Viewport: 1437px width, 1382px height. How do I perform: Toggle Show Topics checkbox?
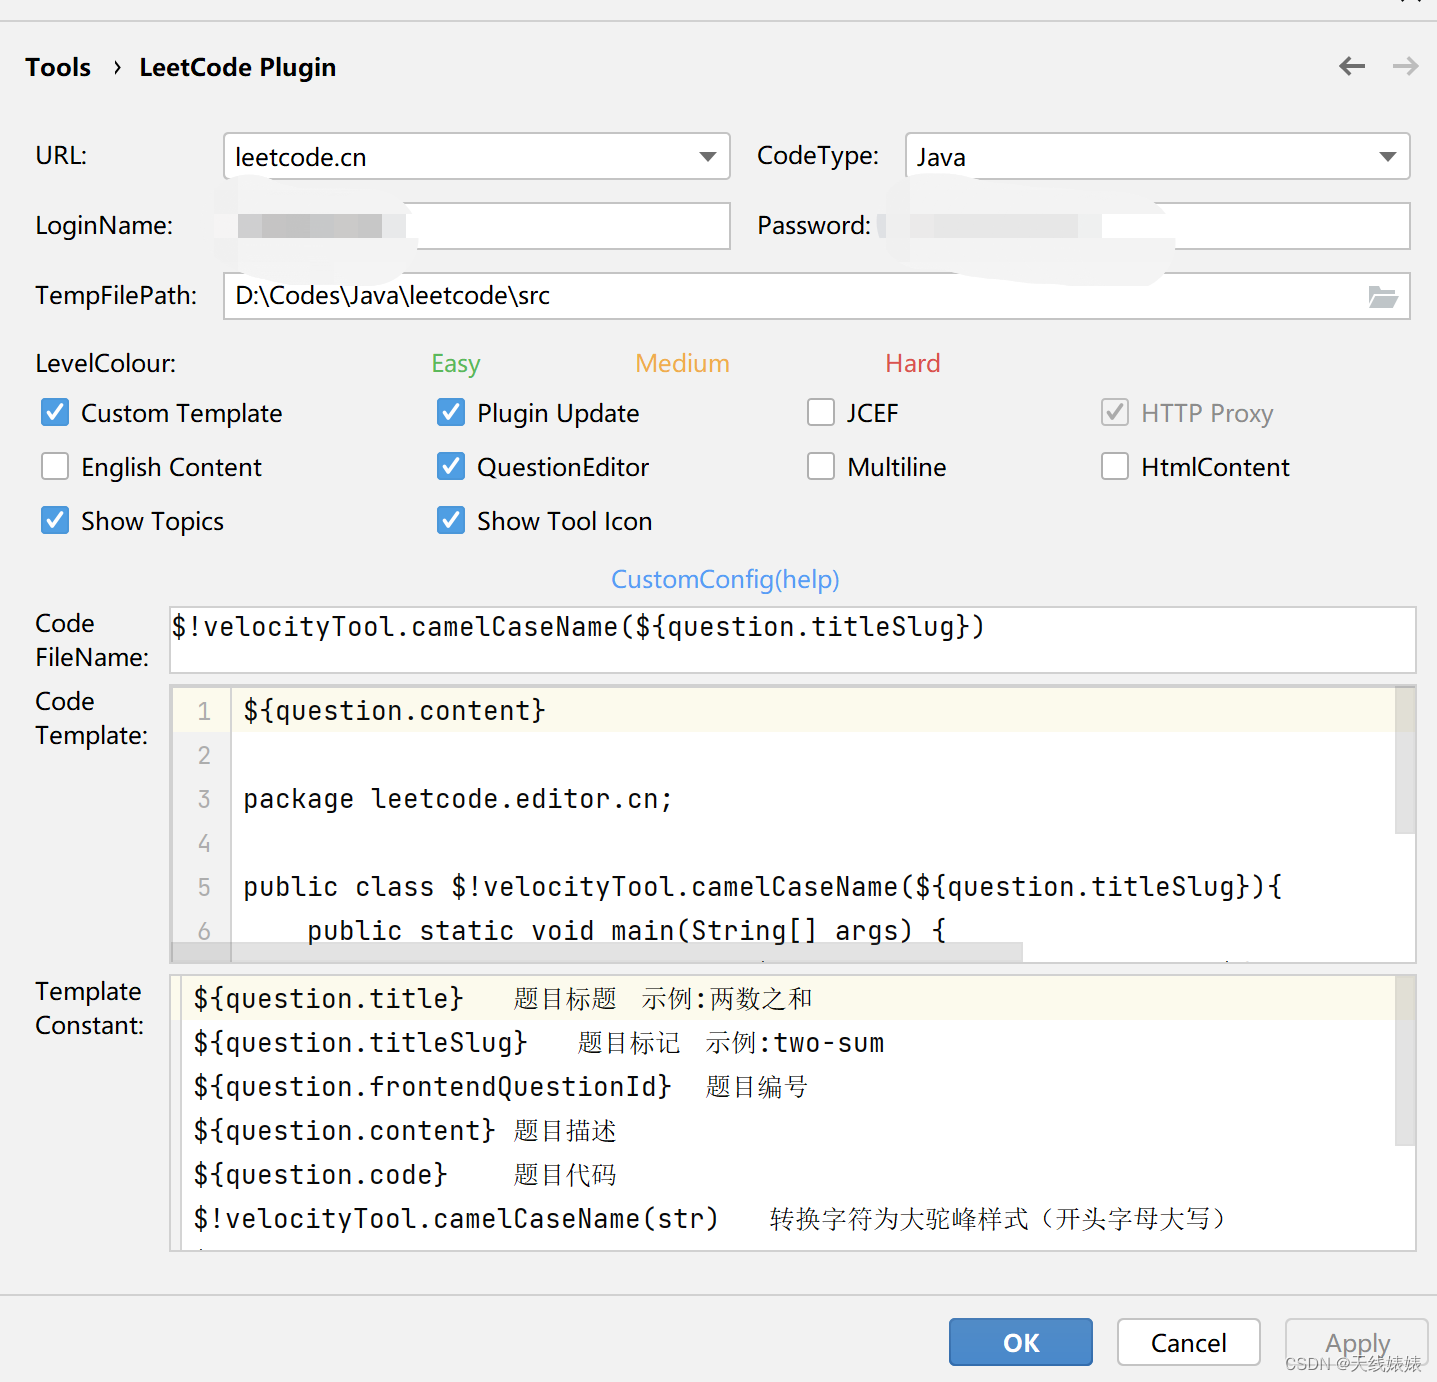click(x=55, y=520)
